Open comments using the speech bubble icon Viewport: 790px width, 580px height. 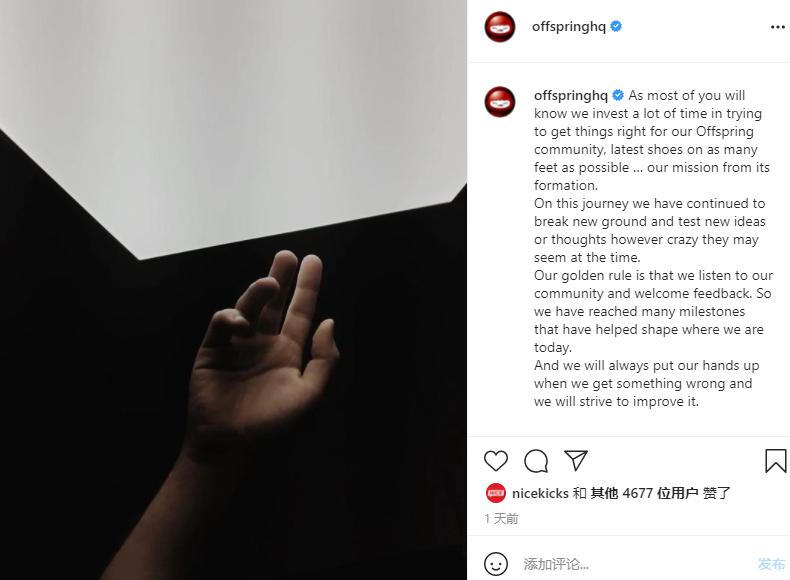tap(536, 461)
